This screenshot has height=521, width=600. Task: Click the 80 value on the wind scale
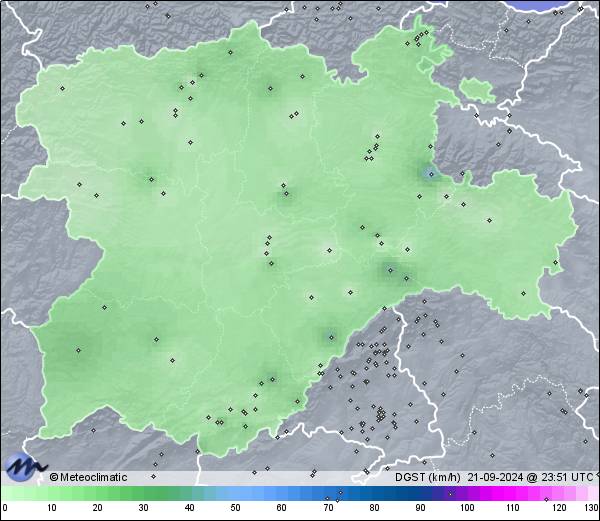(375, 508)
